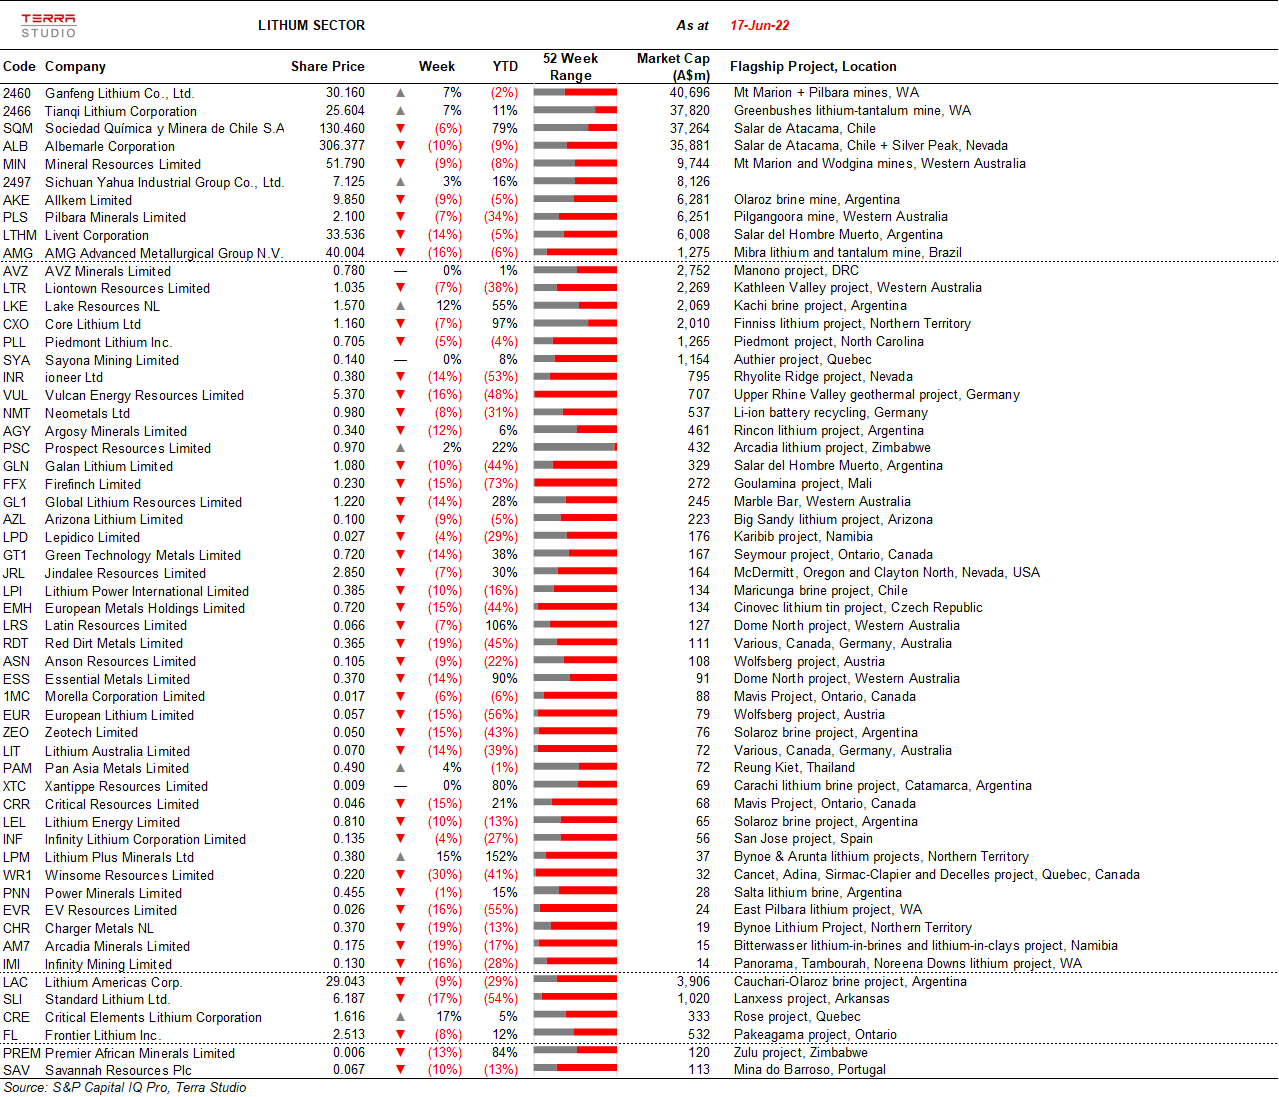The height and width of the screenshot is (1097, 1279).
Task: Select the ticker code VUL
Action: tap(16, 395)
